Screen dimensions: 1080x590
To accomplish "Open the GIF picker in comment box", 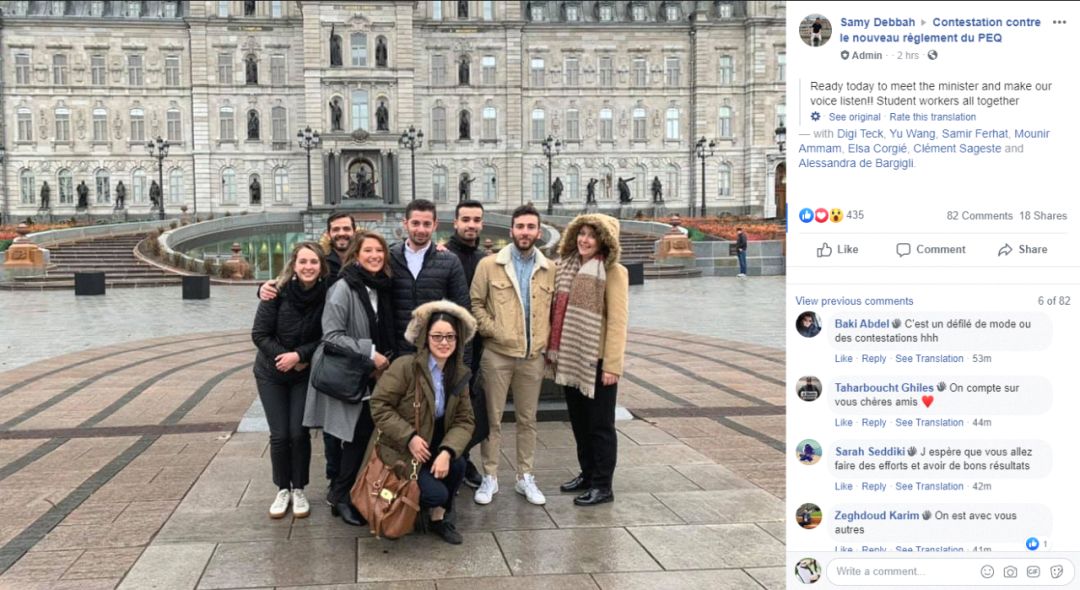I will point(1033,571).
